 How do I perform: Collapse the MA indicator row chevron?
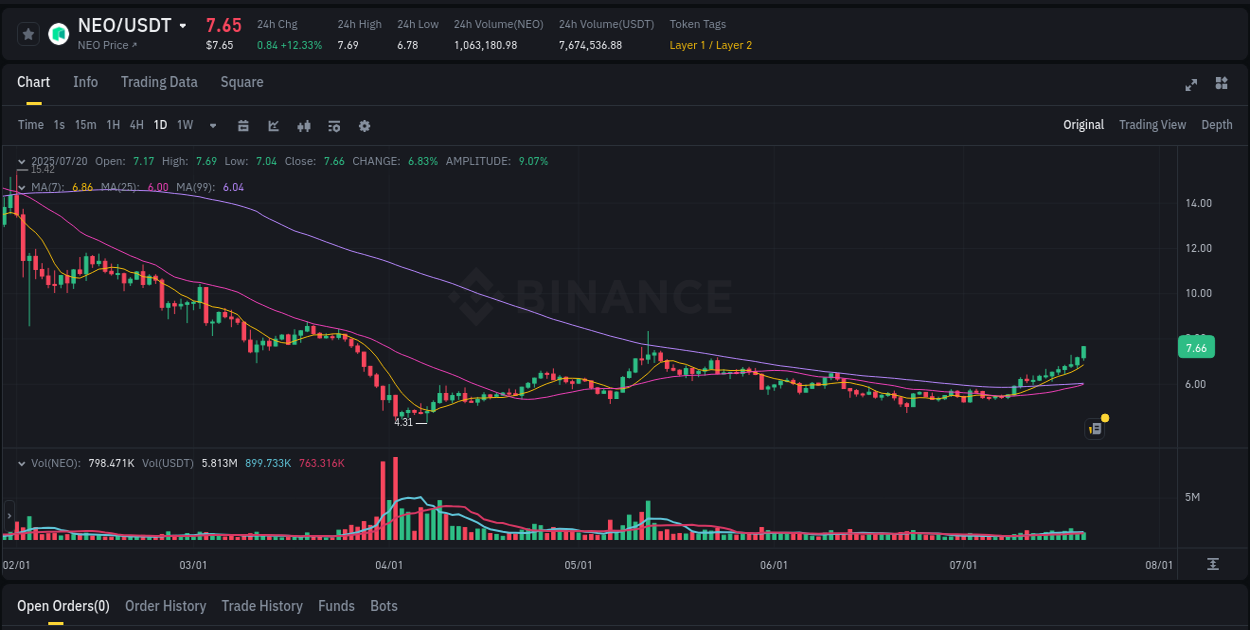(x=22, y=187)
